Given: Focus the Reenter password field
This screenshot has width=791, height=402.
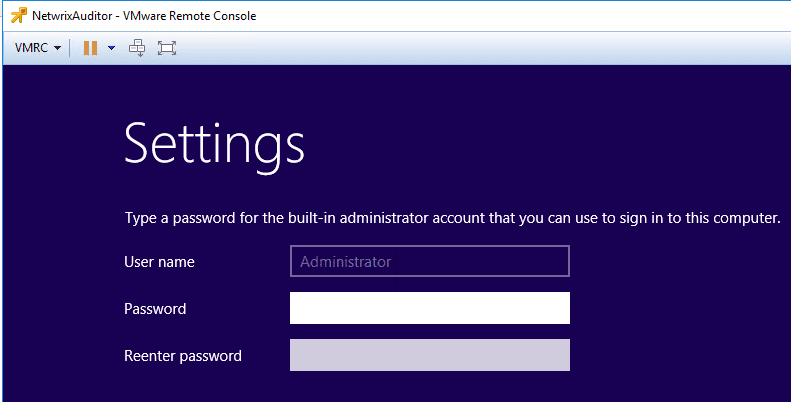Looking at the screenshot, I should (429, 355).
